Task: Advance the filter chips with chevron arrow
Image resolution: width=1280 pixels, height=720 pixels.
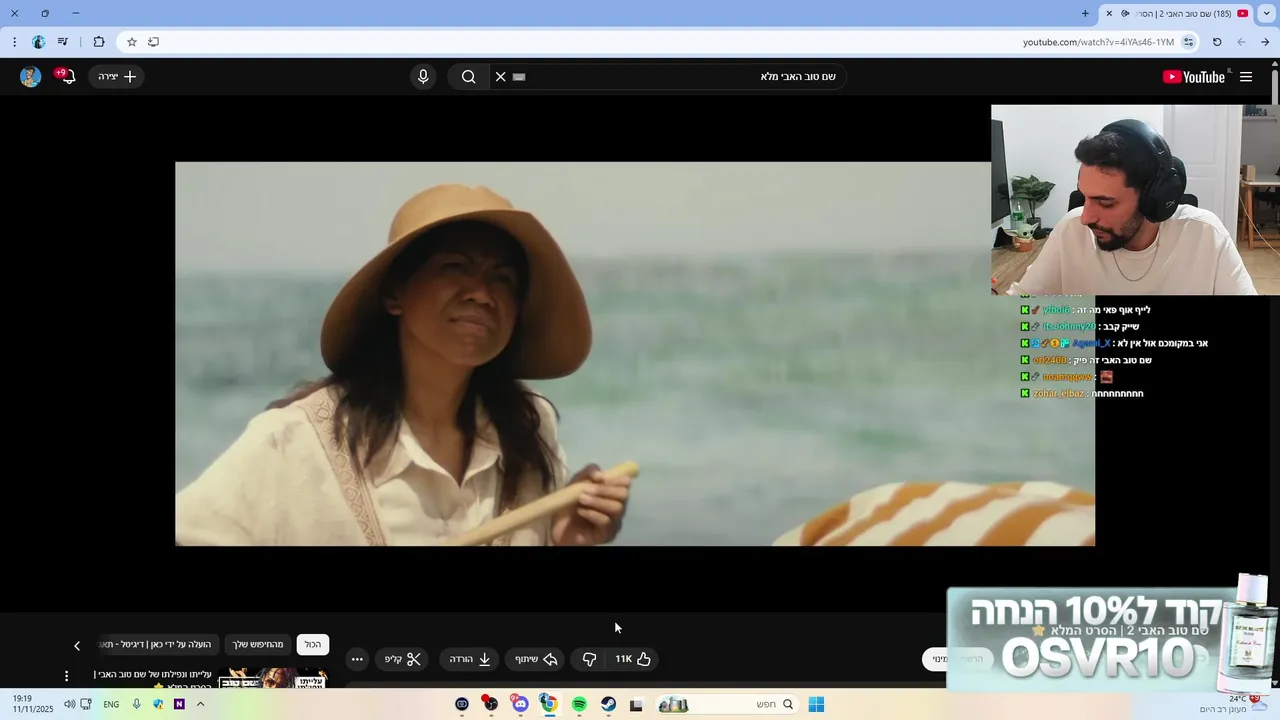Action: [x=77, y=646]
